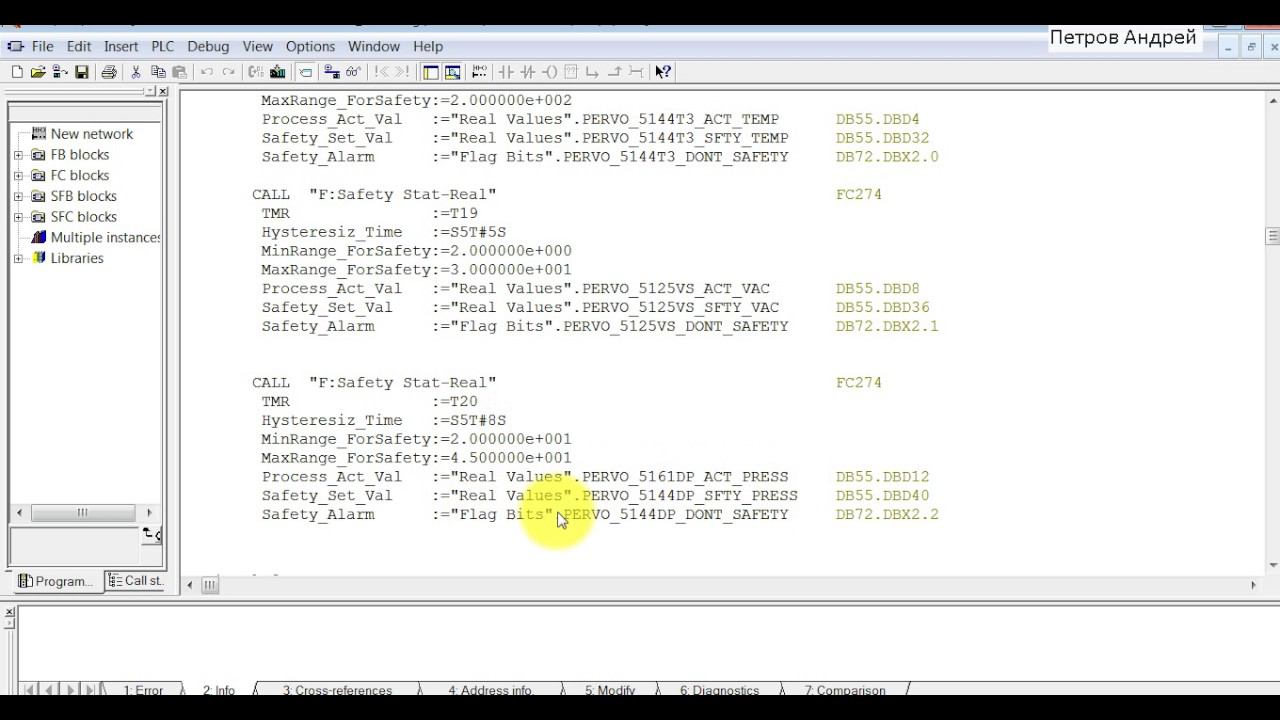Expand the SFB blocks tree node
Viewport: 1280px width, 720px height.
[18, 196]
